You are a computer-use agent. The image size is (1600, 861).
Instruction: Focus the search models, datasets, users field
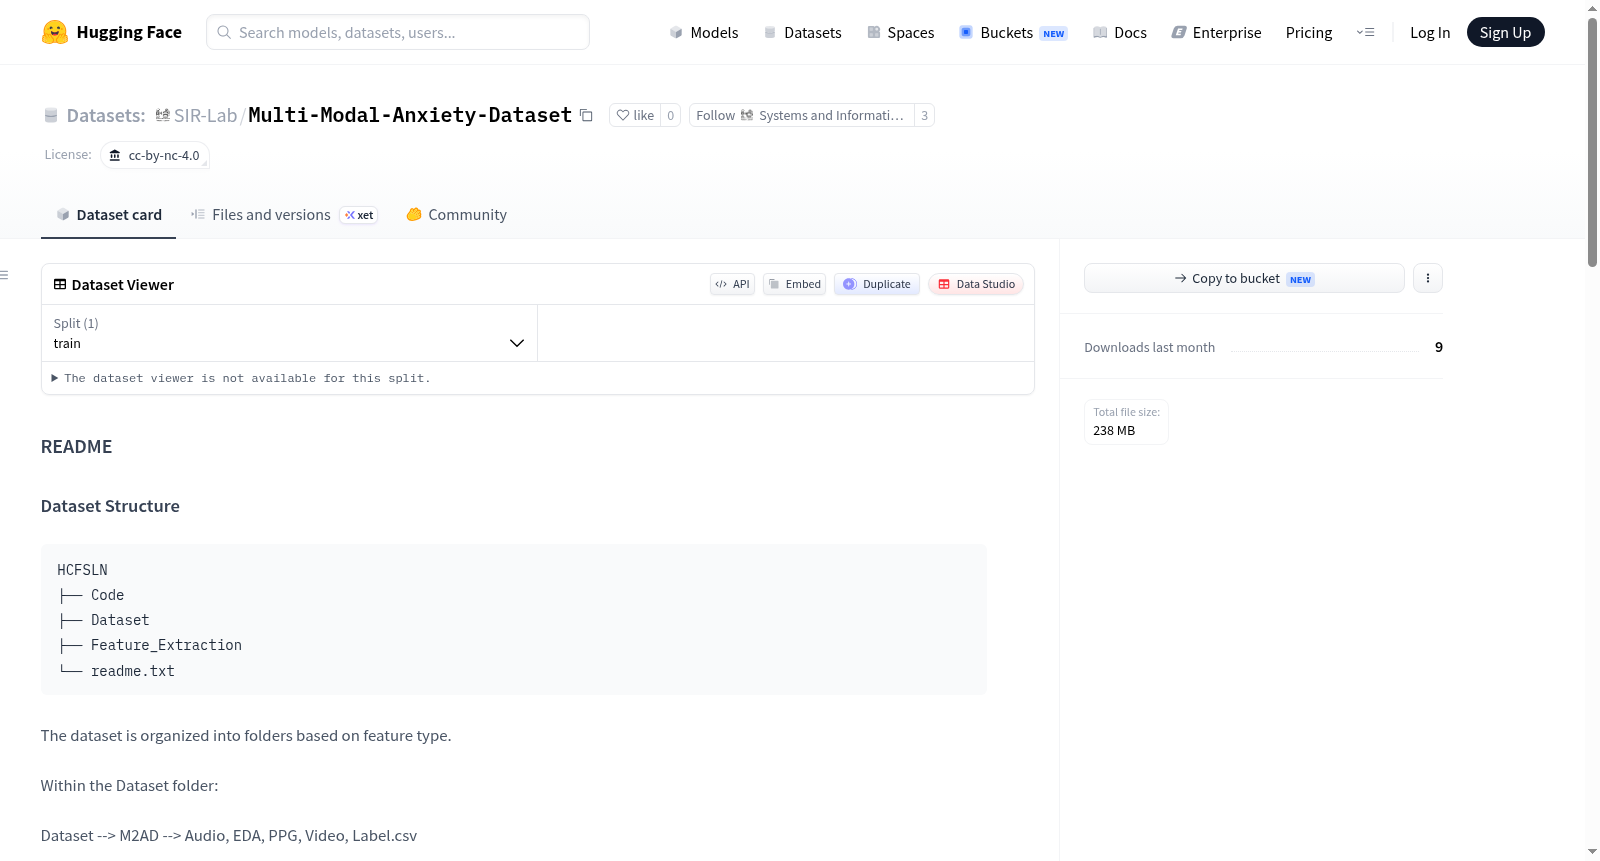pos(398,32)
